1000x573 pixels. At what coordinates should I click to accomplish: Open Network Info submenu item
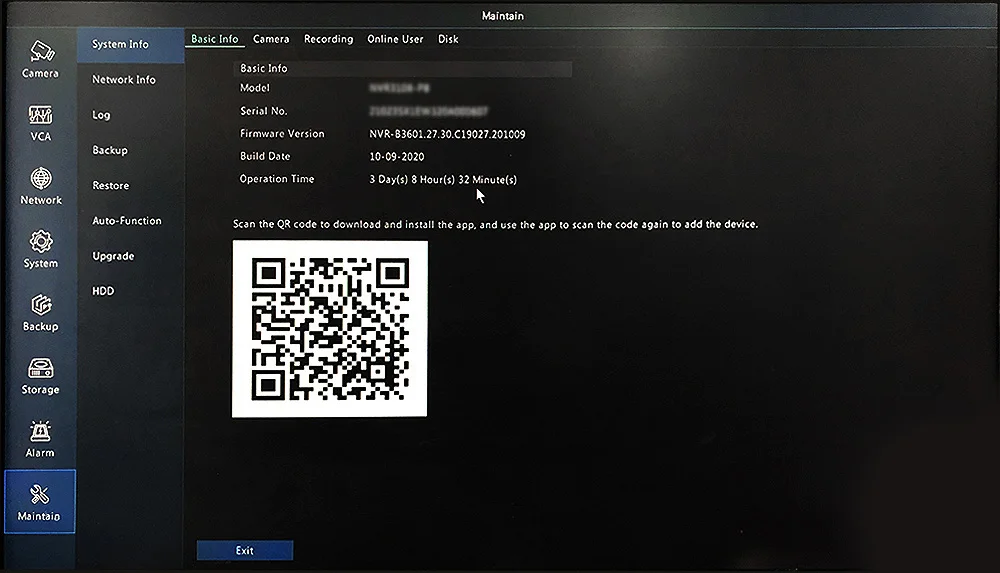point(124,80)
